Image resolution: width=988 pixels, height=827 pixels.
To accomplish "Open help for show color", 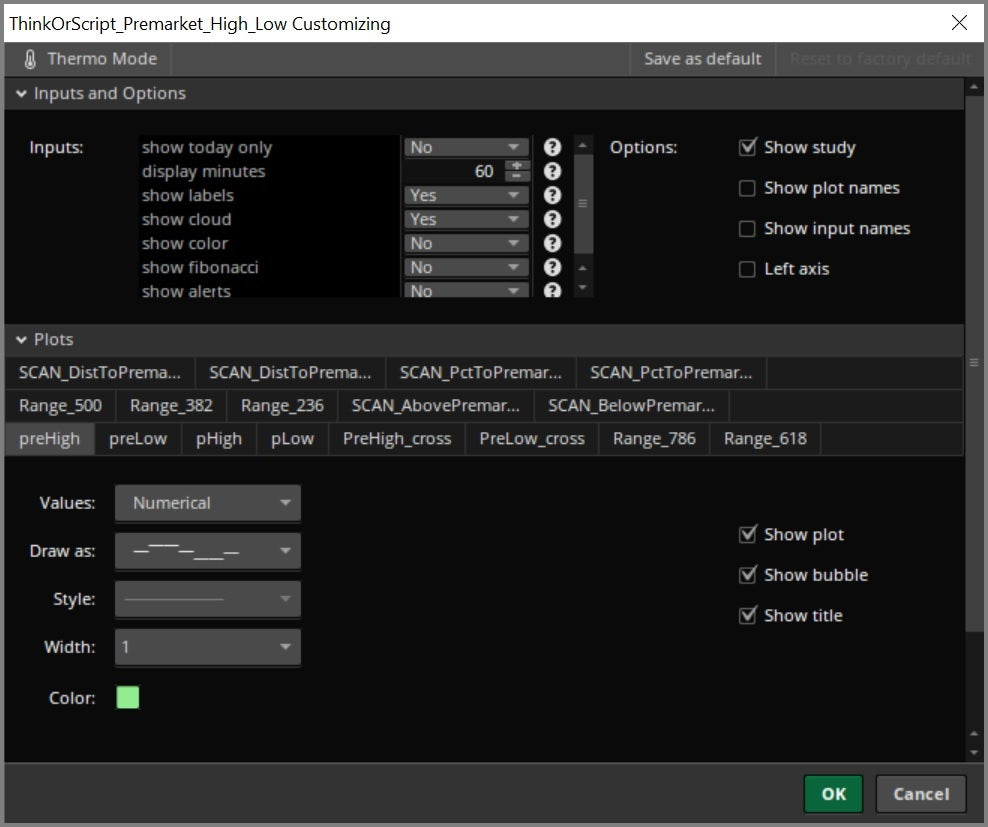I will 552,243.
